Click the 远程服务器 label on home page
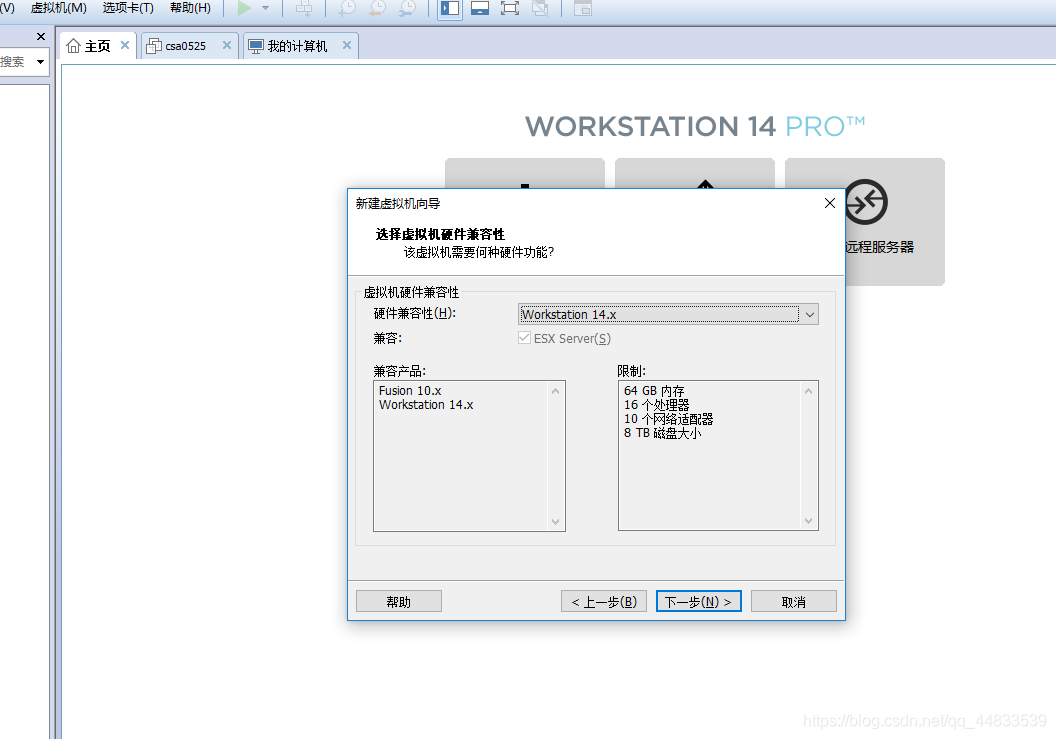Viewport: 1056px width, 739px height. (x=880, y=247)
